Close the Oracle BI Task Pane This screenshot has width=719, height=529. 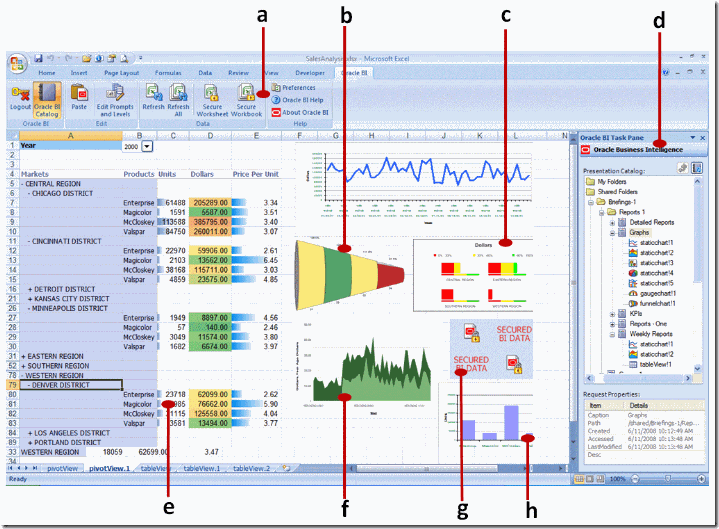pos(702,138)
